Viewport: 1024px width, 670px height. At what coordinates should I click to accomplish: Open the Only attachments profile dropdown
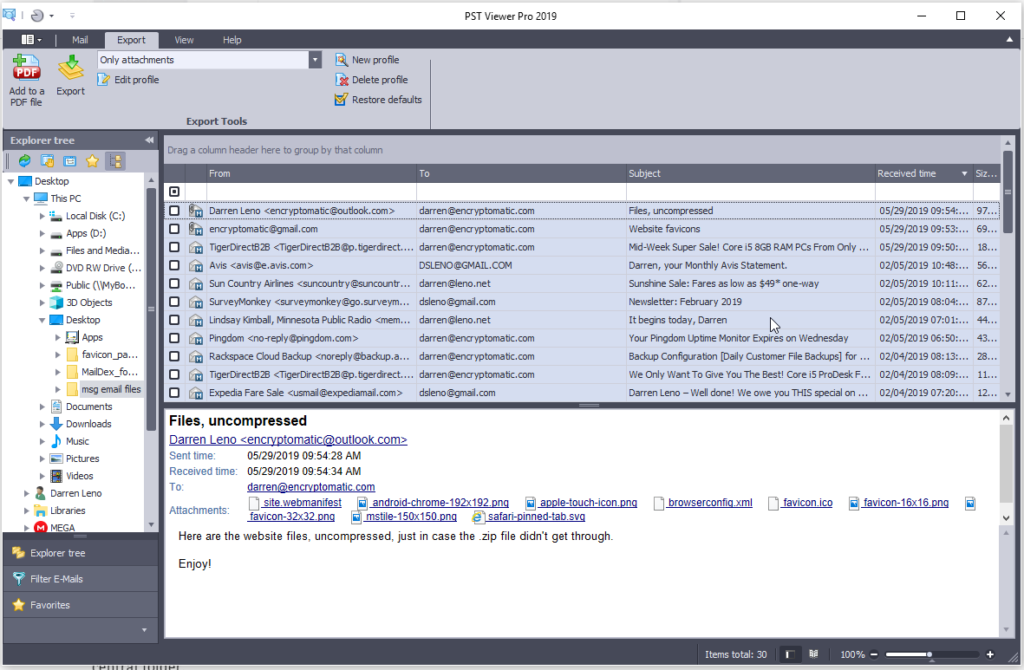(x=316, y=60)
